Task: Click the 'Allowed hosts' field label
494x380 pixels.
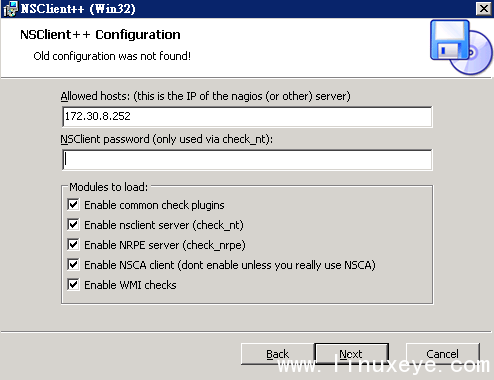Action: pyautogui.click(x=205, y=96)
